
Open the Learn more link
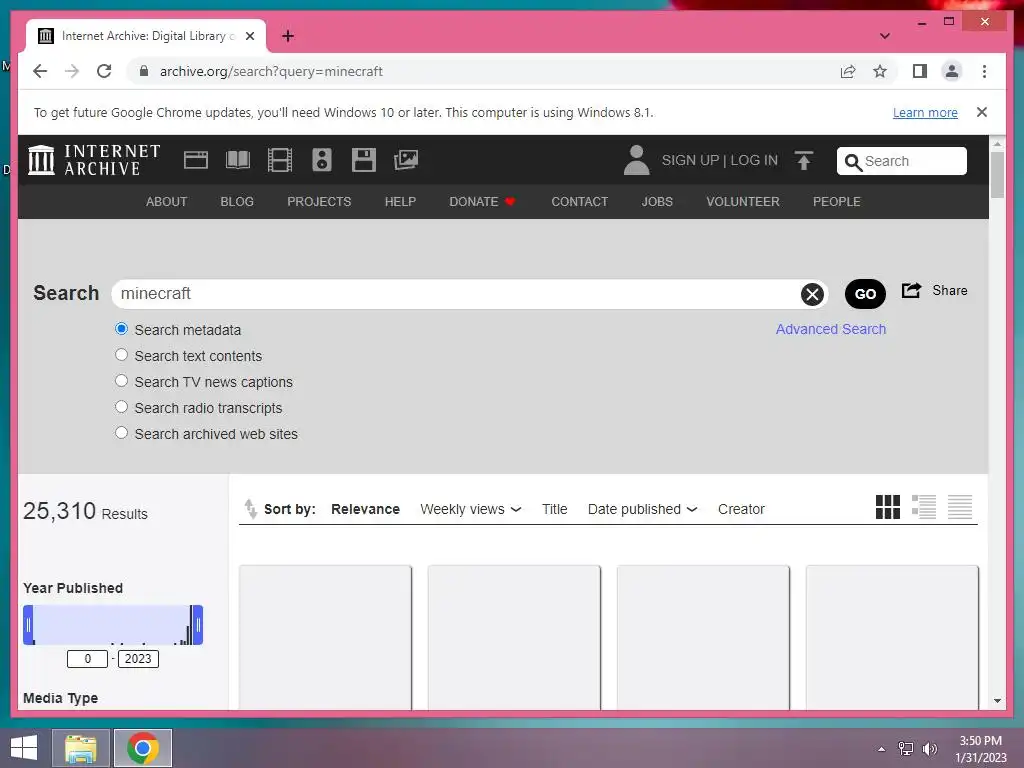[925, 113]
